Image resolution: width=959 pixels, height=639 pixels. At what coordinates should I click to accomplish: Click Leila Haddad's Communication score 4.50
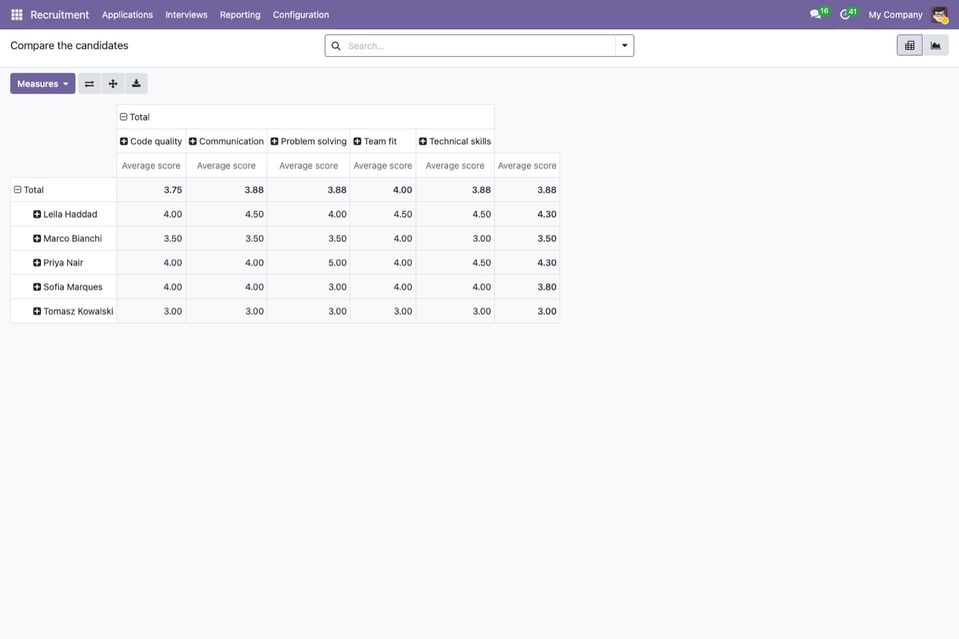(226, 214)
